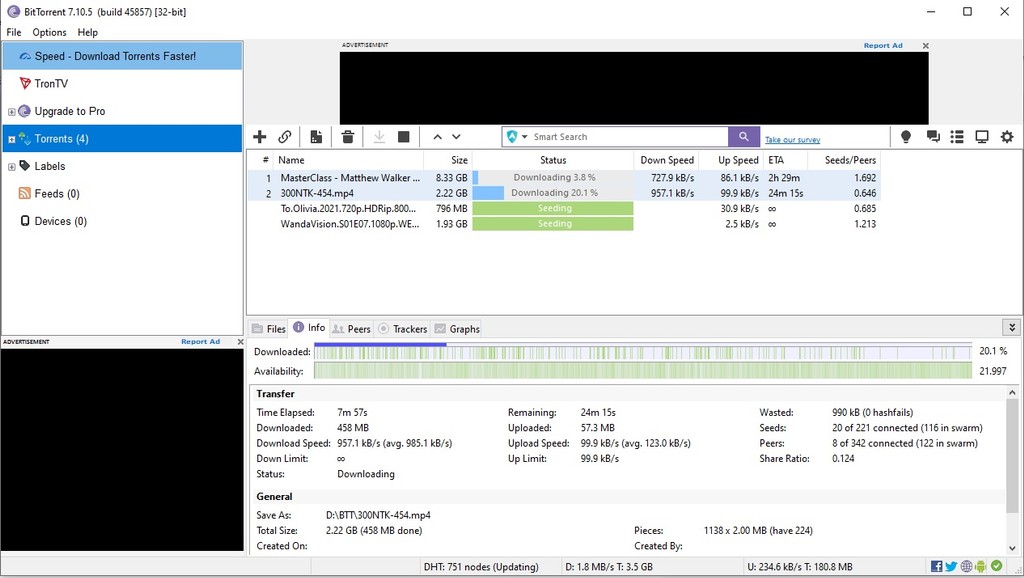Expand the Labels tree node
The image size is (1024, 578).
tap(11, 167)
